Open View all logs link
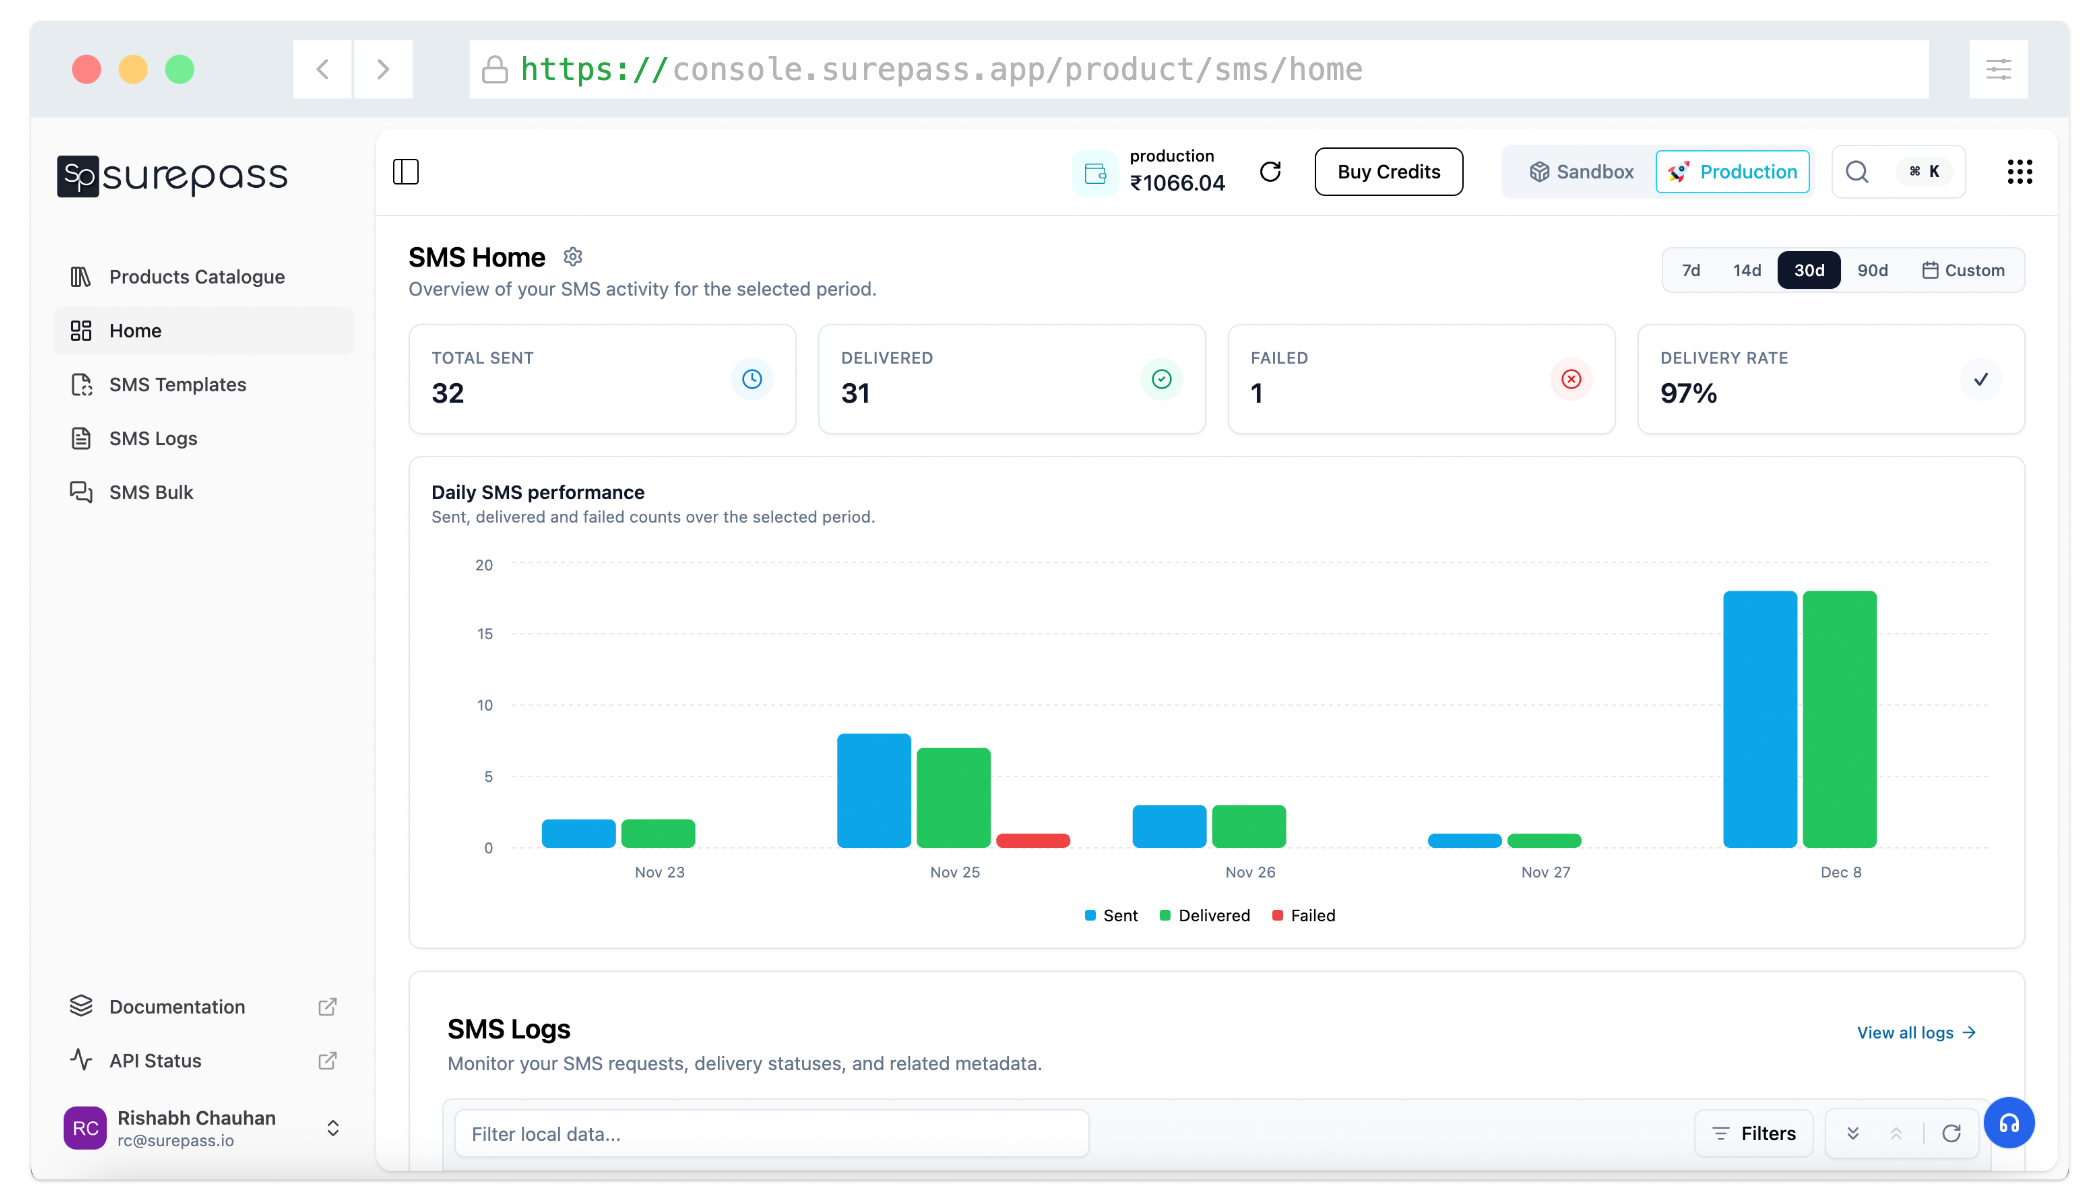The image size is (2100, 1200). [x=1915, y=1032]
